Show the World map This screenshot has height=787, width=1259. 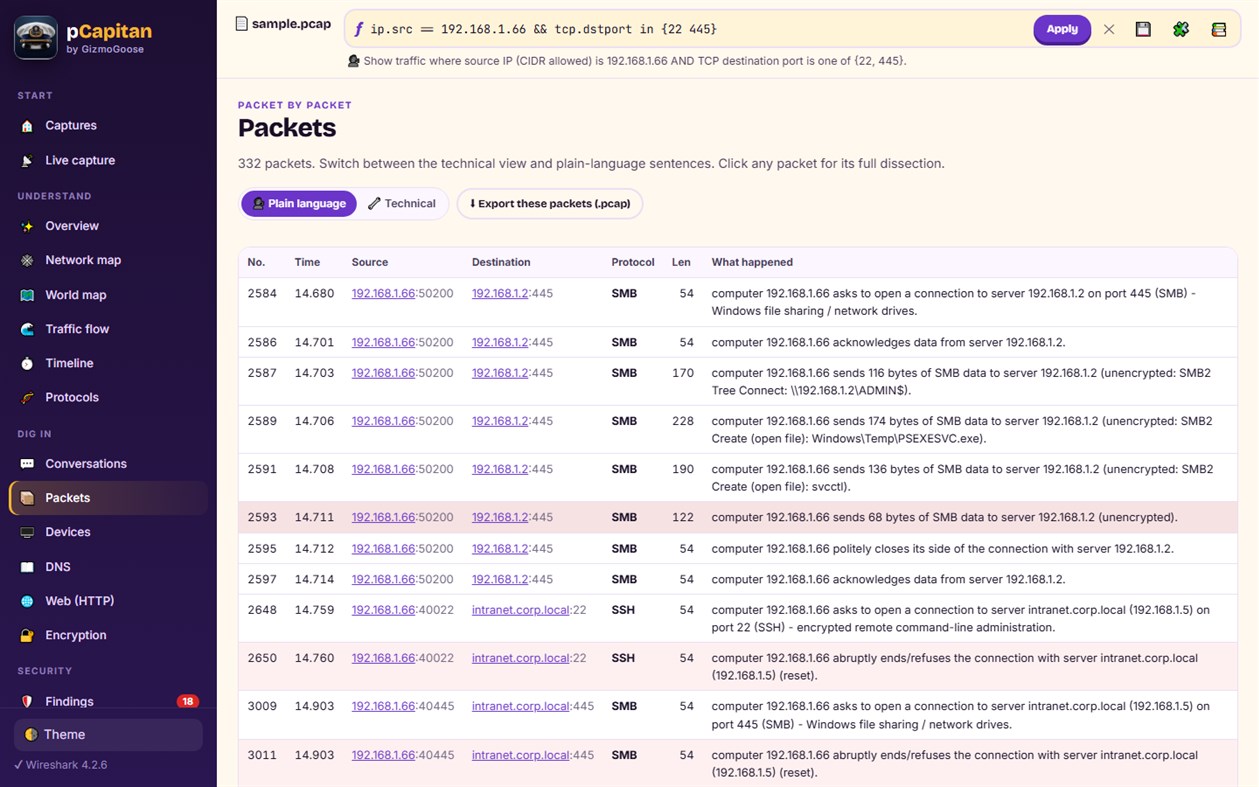[x=108, y=295]
